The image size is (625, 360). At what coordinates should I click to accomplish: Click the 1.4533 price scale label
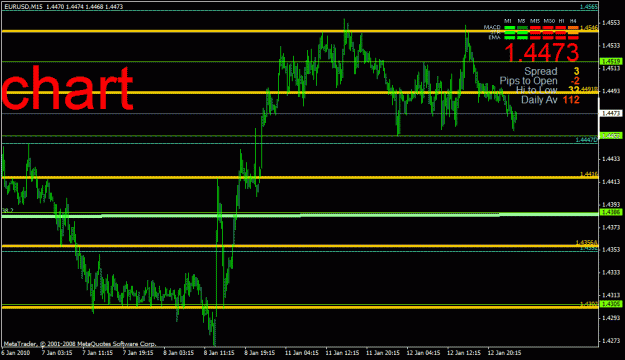point(611,45)
